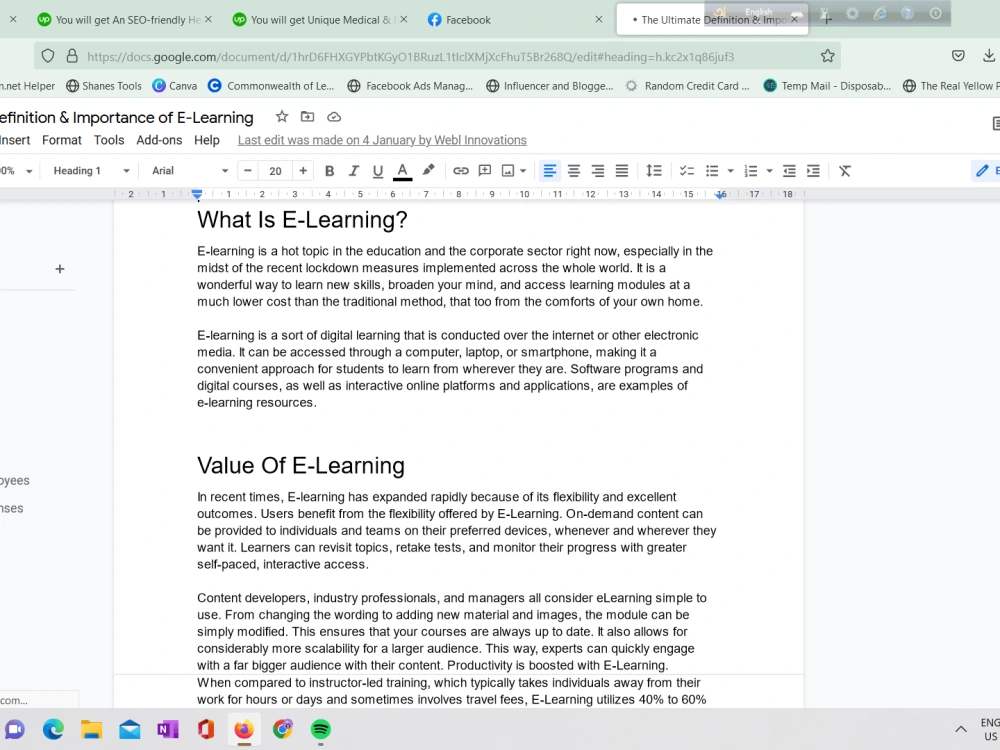The height and width of the screenshot is (750, 1000).
Task: Add a comment using toolbar icon
Action: pos(485,171)
